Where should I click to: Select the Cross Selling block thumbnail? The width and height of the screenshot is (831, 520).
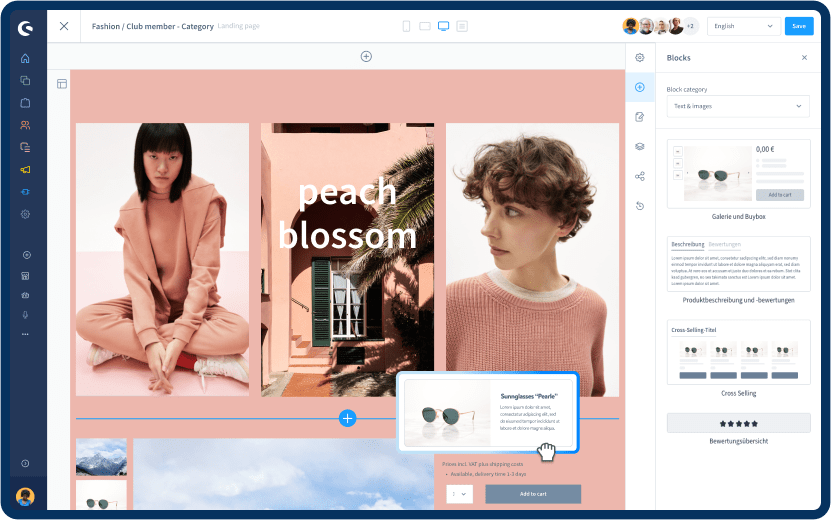pos(738,354)
